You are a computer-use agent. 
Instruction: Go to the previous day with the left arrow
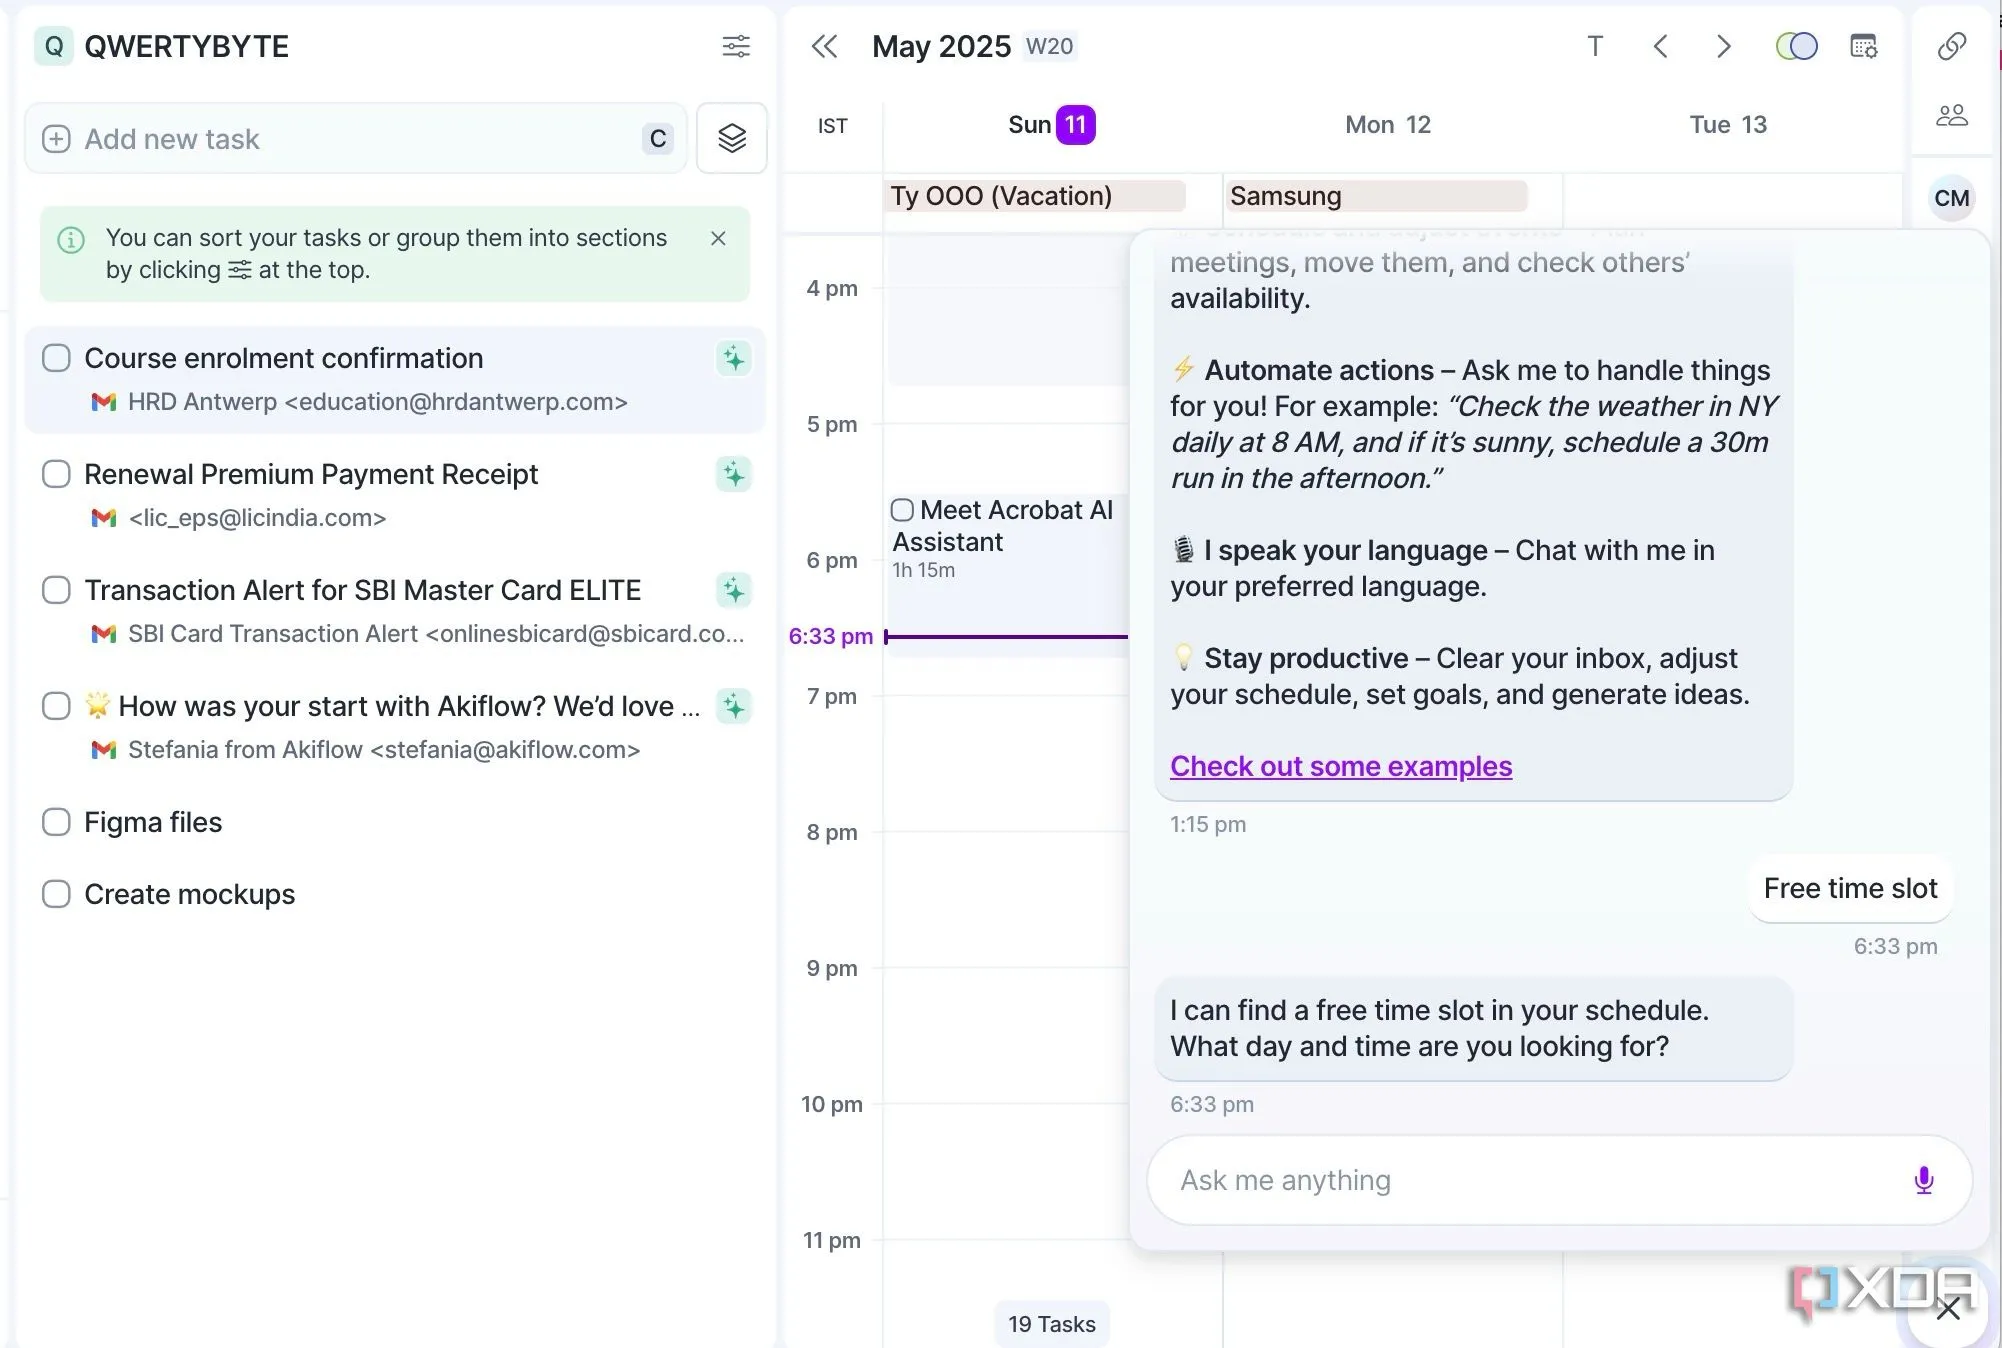(1660, 46)
